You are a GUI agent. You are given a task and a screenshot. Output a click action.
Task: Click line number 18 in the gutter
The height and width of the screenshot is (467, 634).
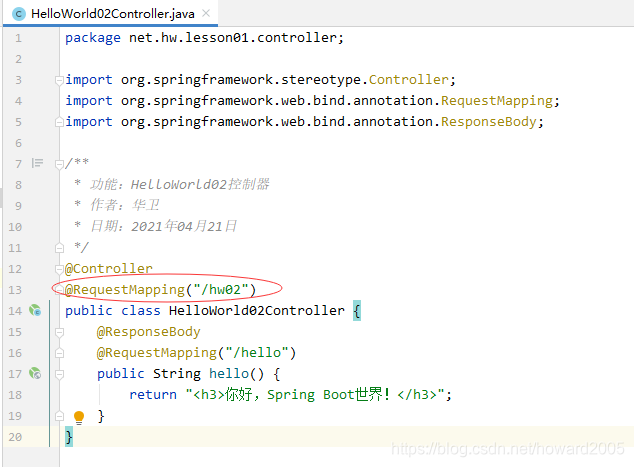click(x=15, y=395)
